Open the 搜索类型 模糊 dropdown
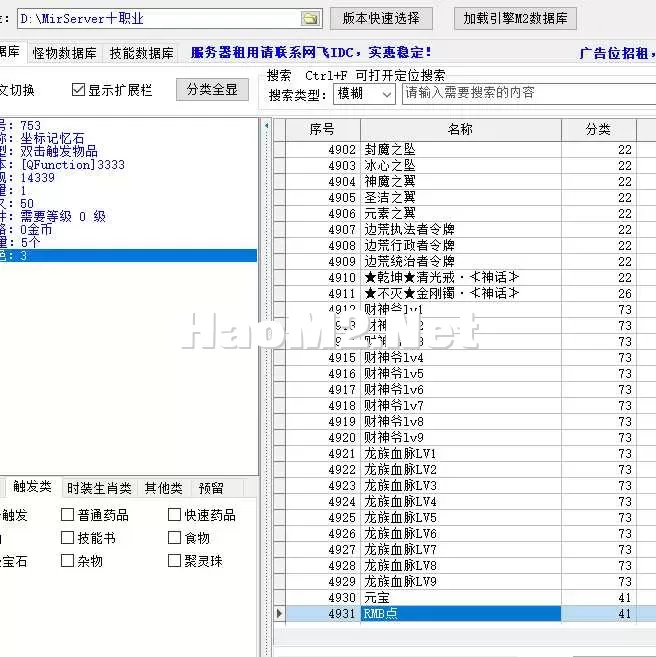This screenshot has width=656, height=657. [364, 94]
